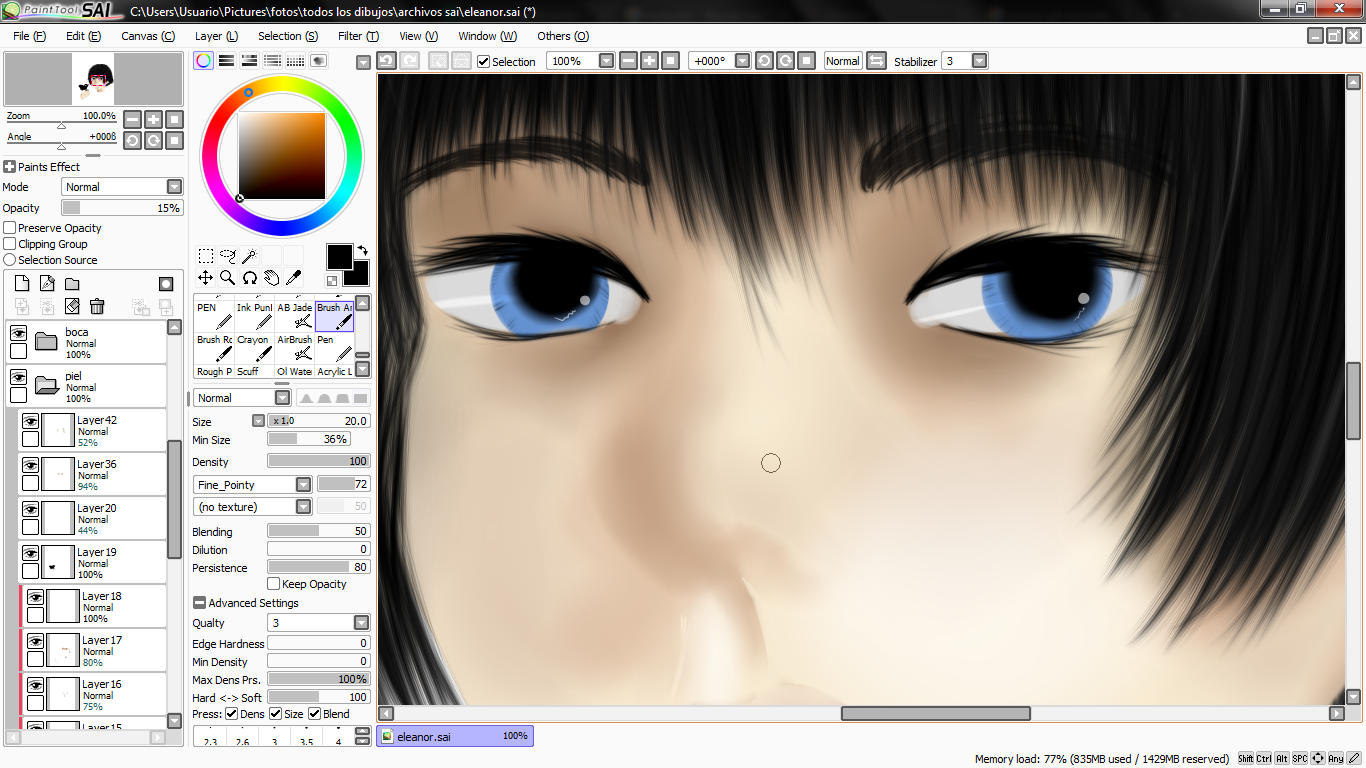Select the Eyedropper color picker tool

[x=294, y=278]
